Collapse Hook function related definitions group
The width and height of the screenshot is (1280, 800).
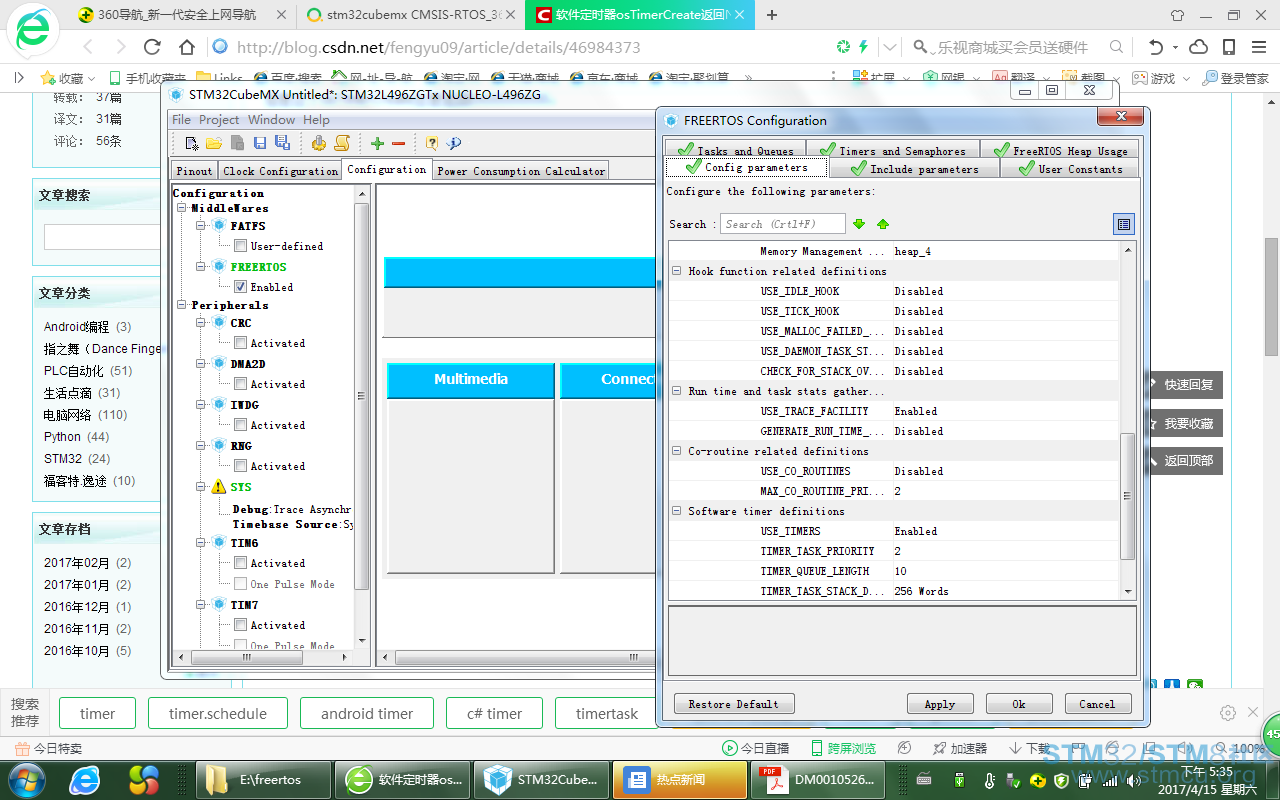(x=677, y=271)
